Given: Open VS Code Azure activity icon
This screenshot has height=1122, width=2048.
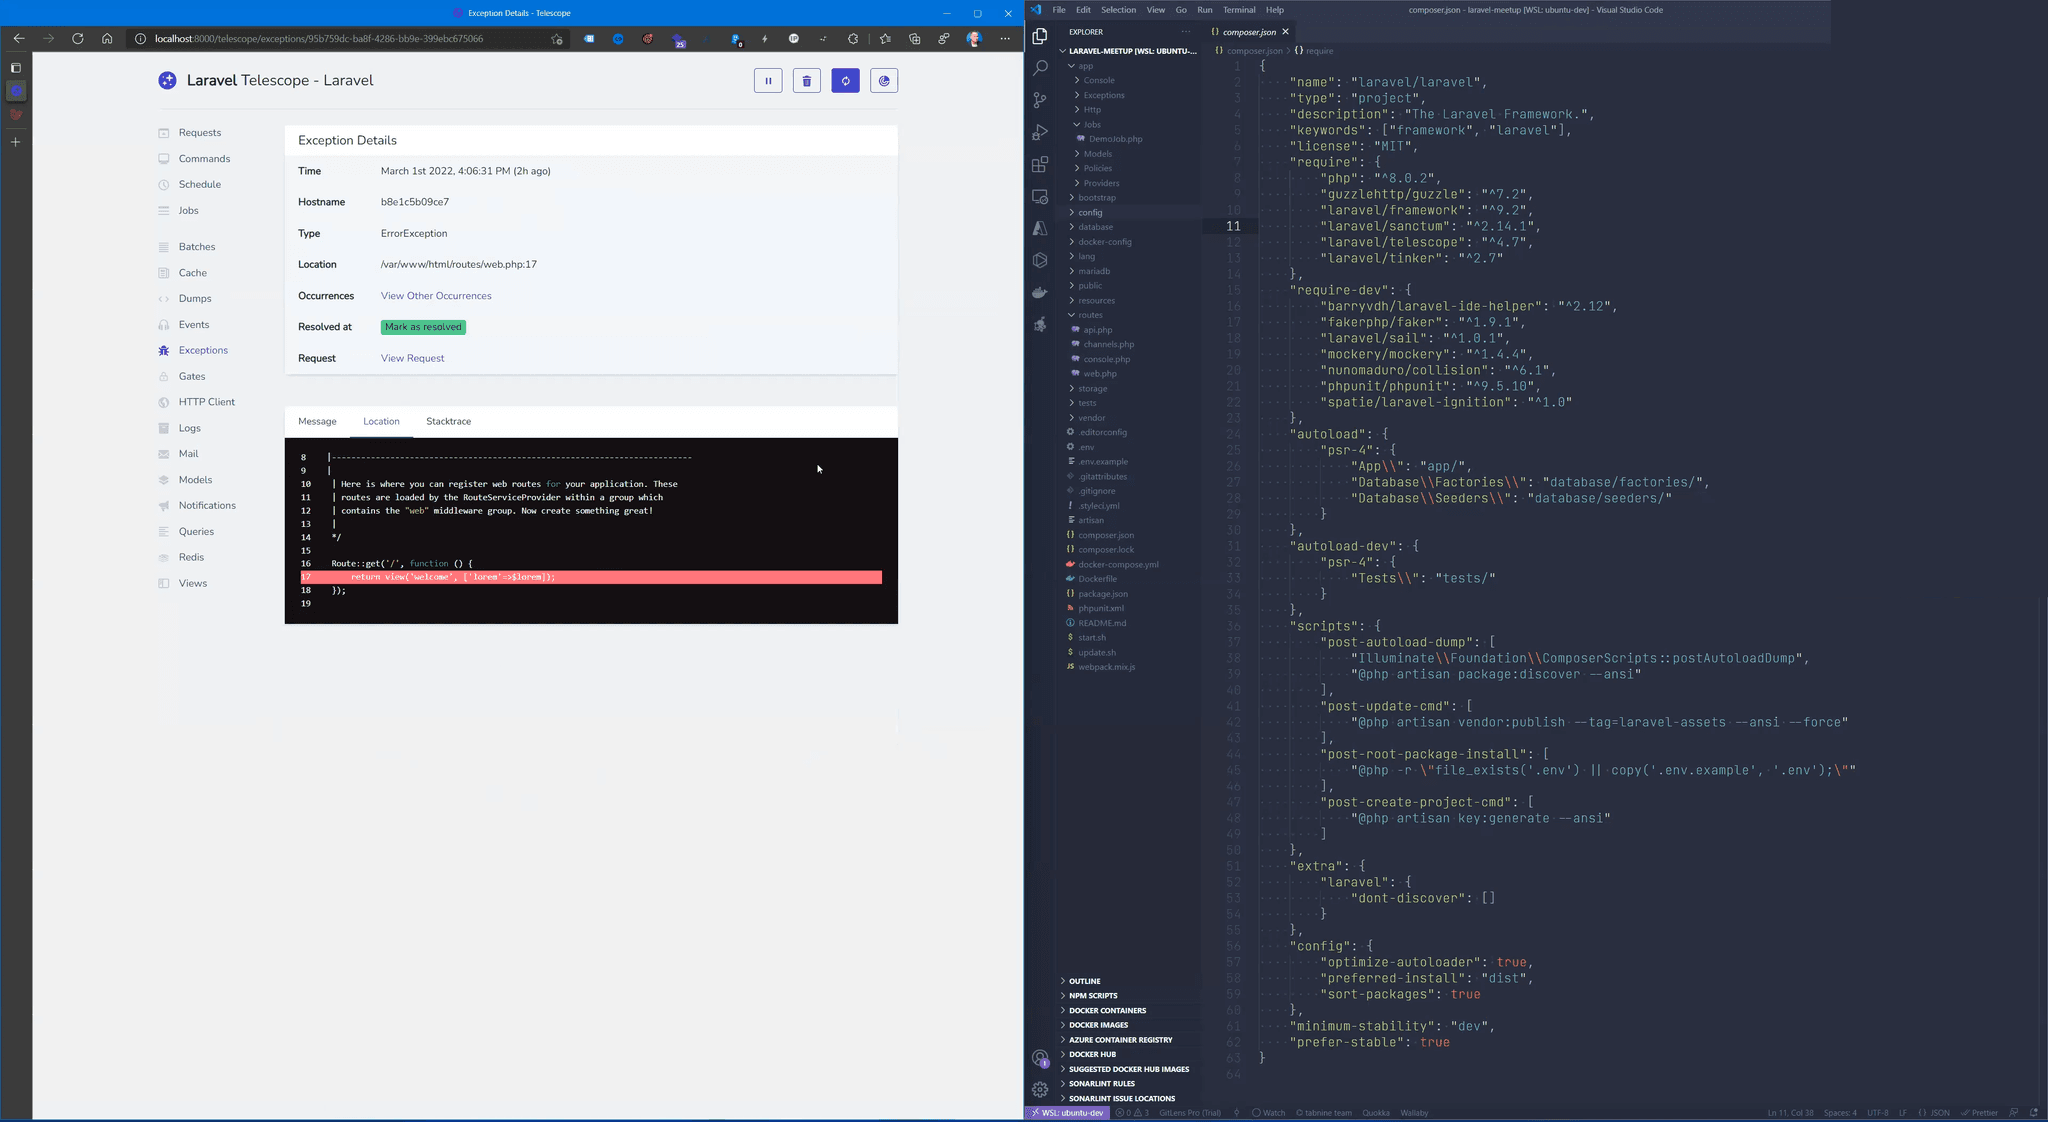Looking at the screenshot, I should coord(1040,228).
